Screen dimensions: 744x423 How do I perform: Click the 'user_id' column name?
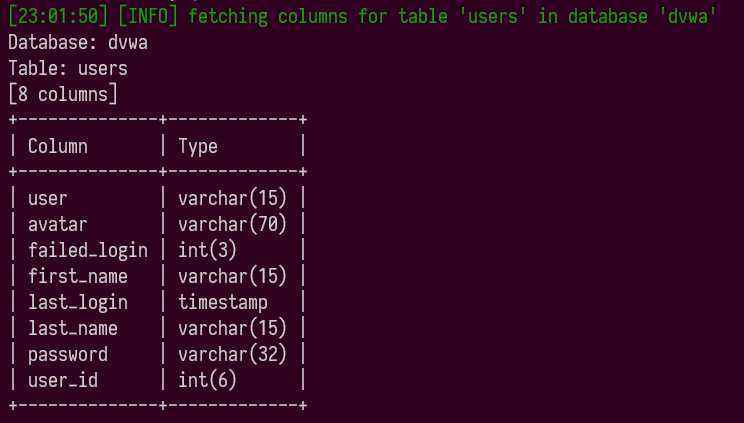click(x=63, y=381)
